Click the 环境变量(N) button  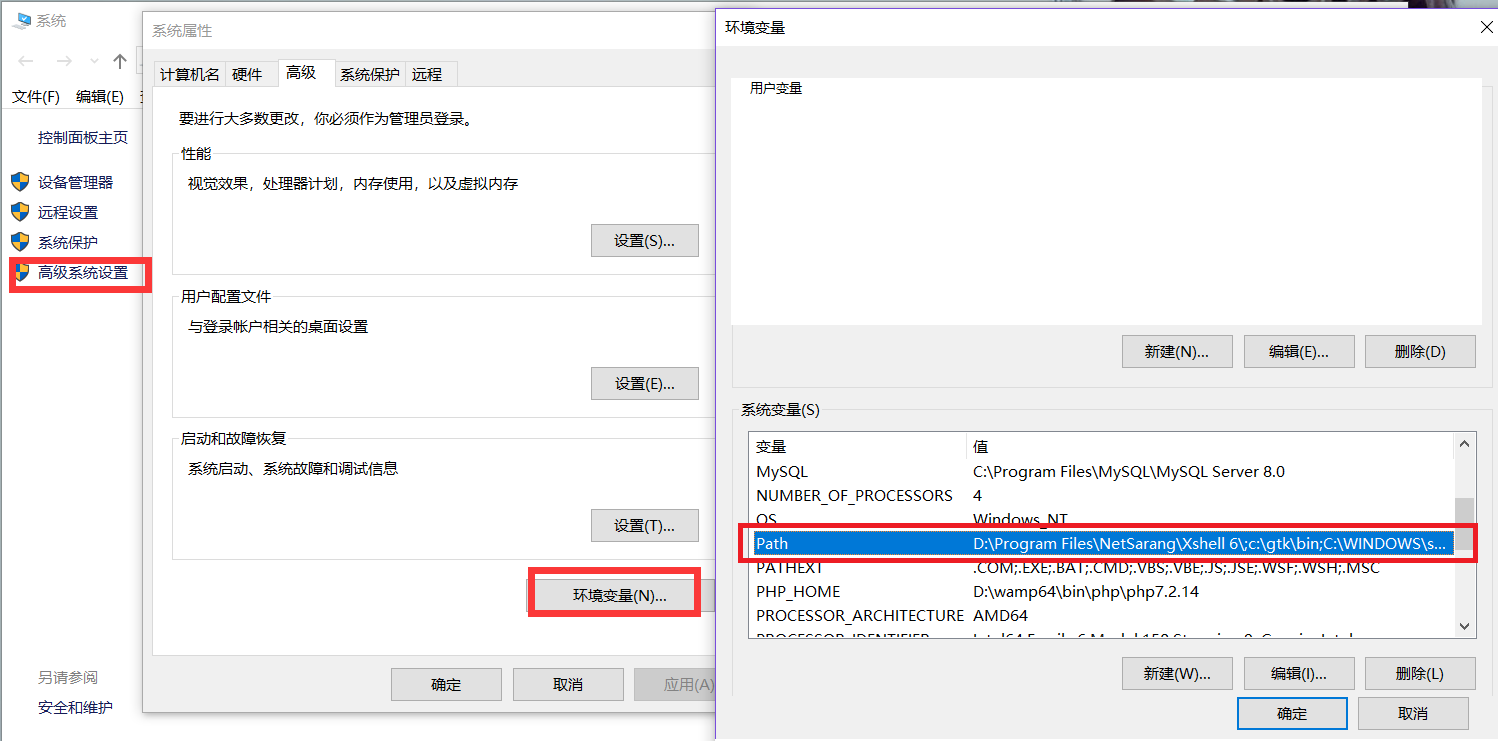point(613,593)
